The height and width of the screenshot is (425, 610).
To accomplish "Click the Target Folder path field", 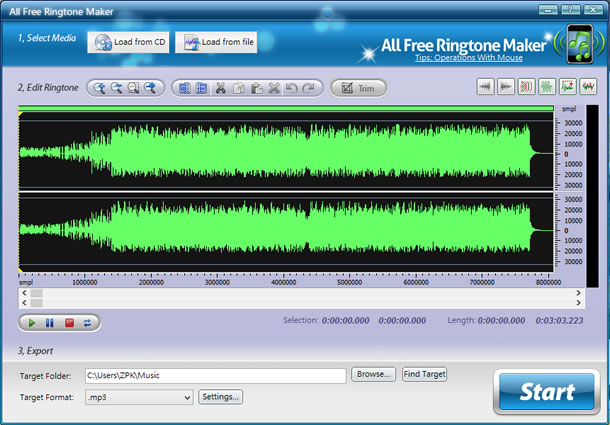I will 216,376.
